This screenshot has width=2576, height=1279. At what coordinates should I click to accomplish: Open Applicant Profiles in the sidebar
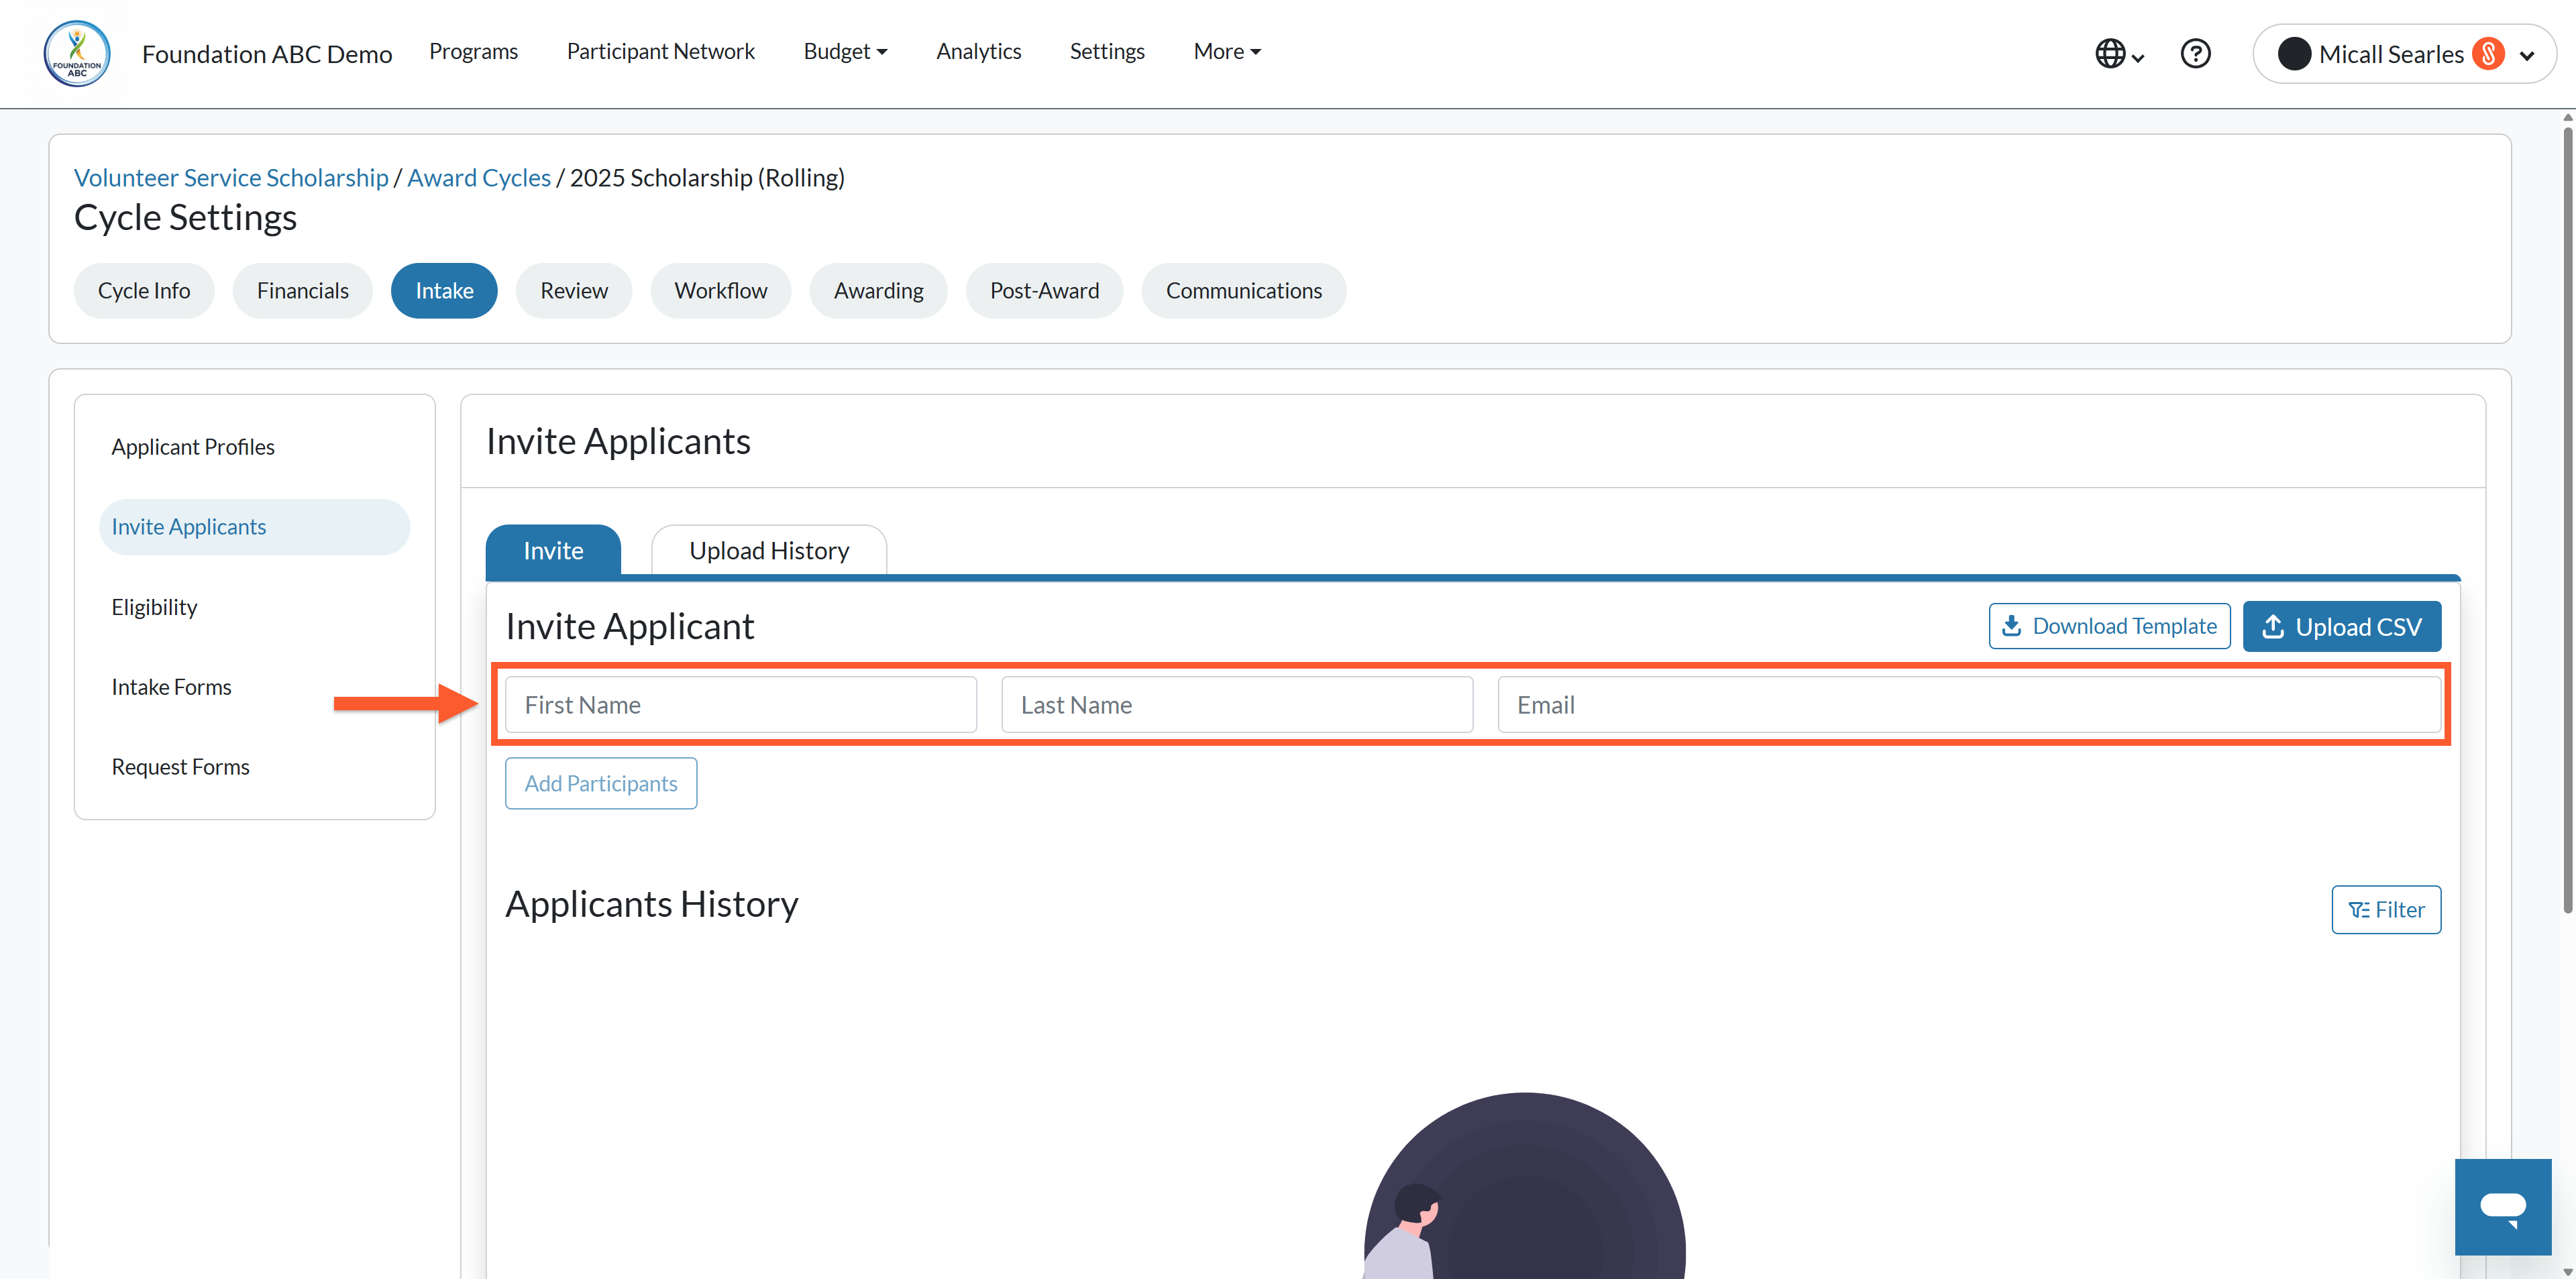[254, 447]
